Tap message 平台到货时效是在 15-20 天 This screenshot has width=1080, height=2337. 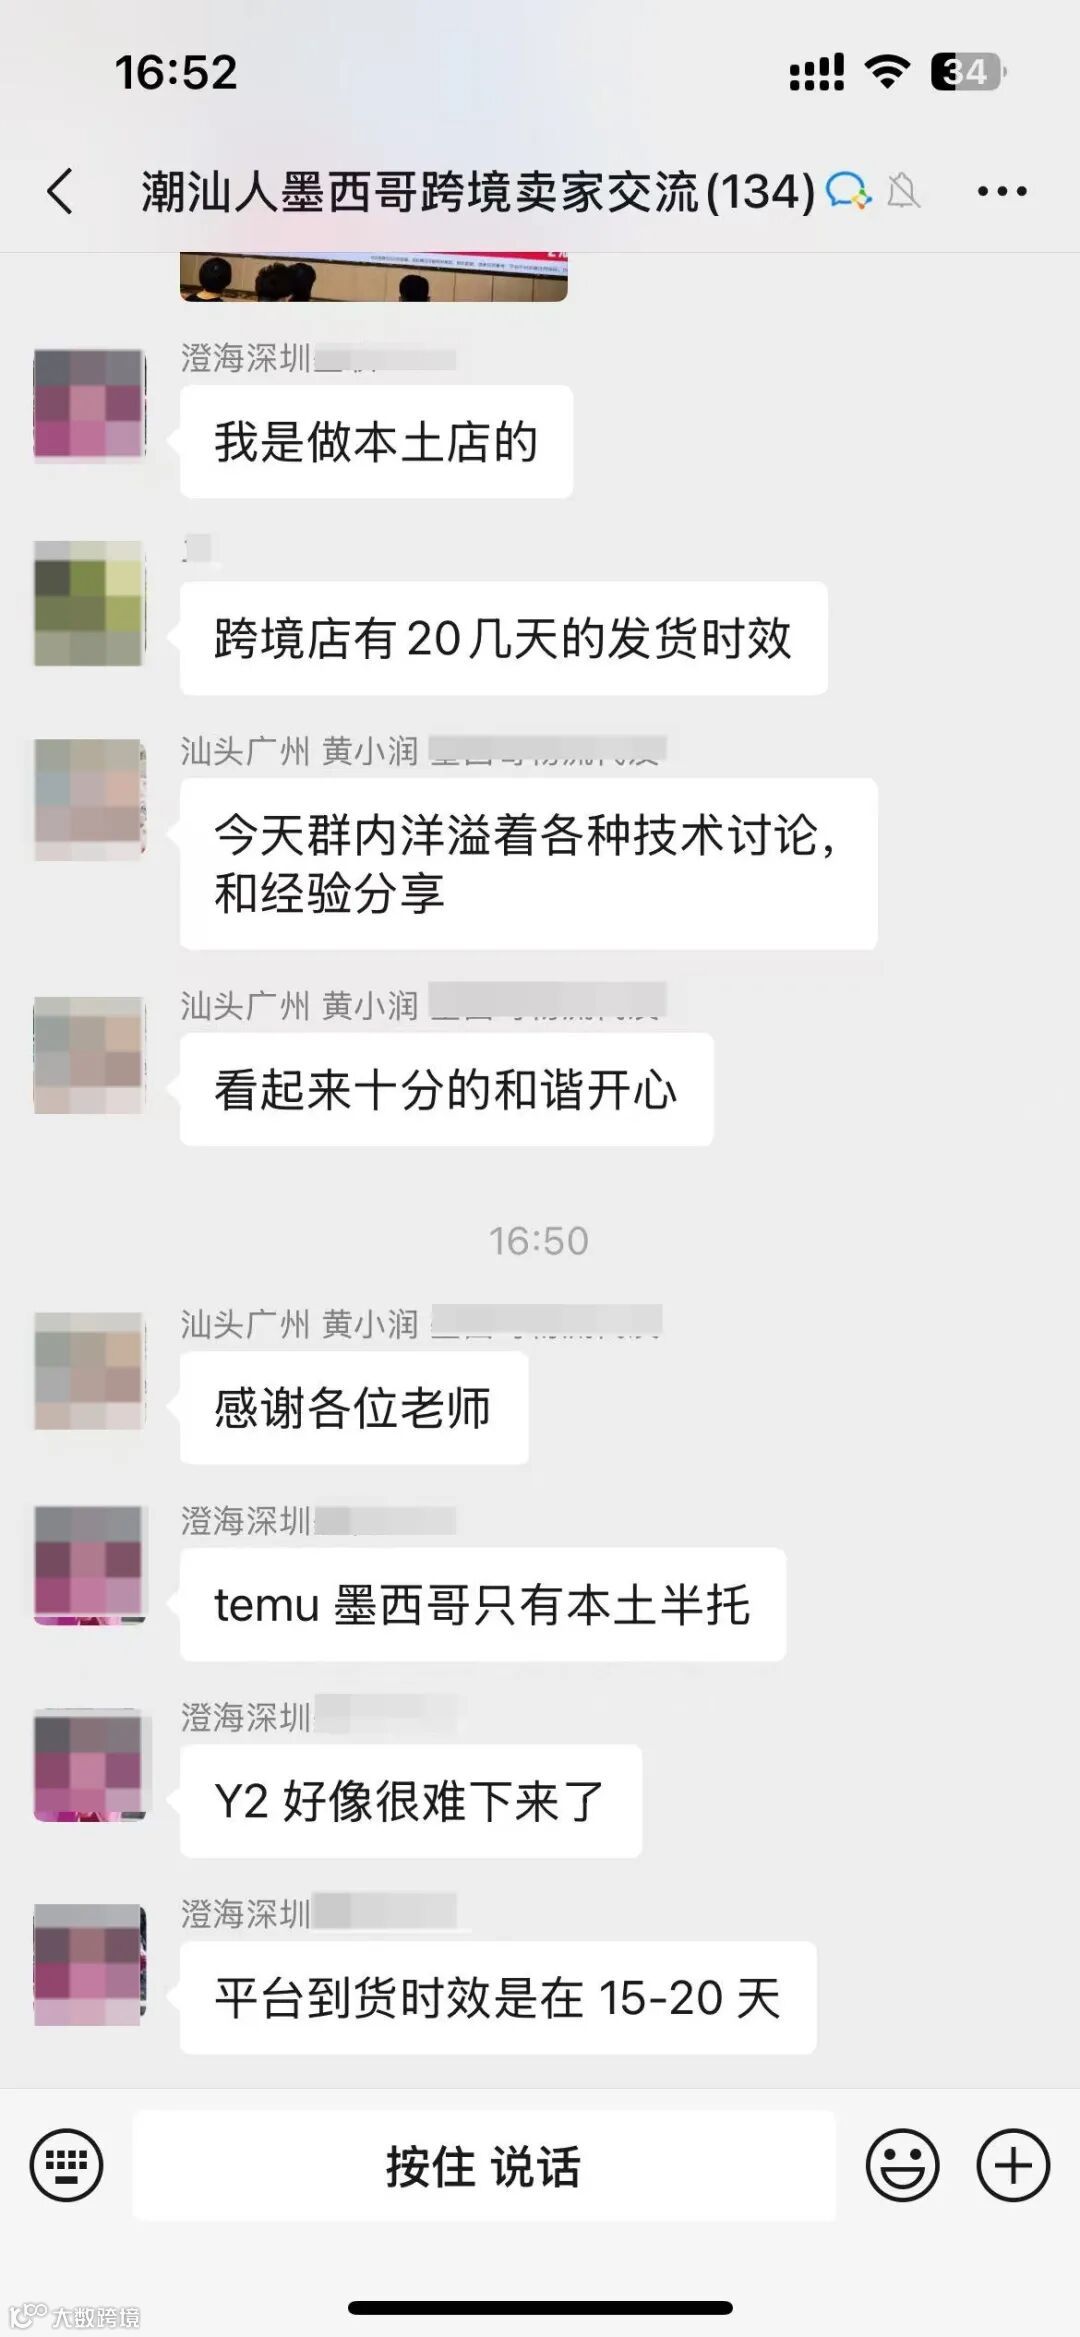pos(498,1998)
